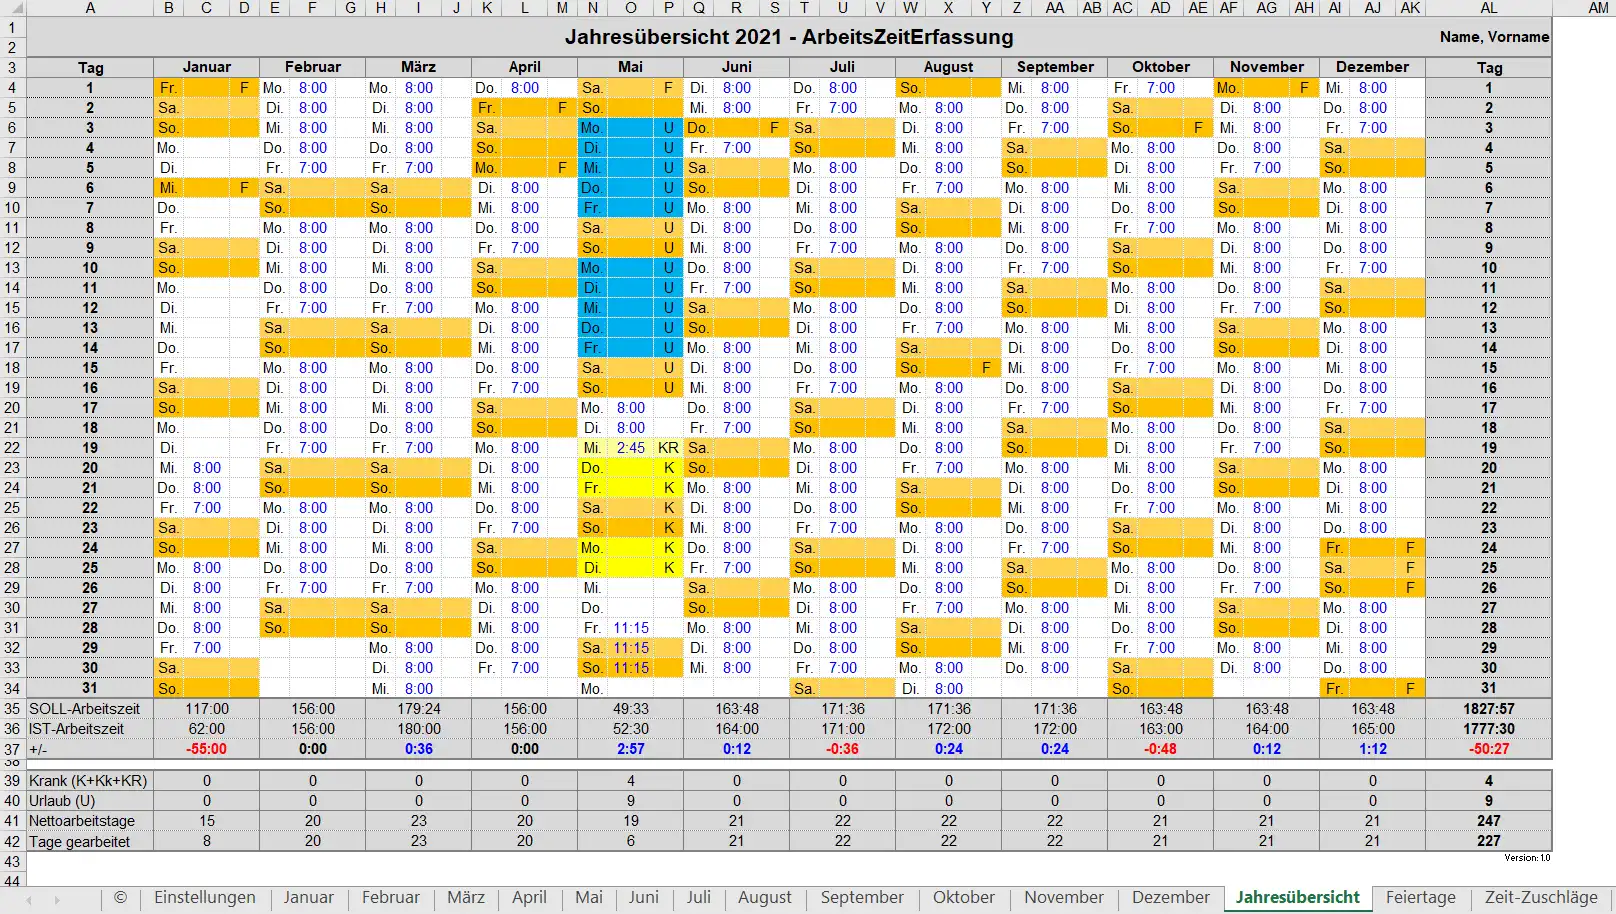
Task: Click the 'Krank (K+Kk+KR)' row label
Action: [90, 781]
